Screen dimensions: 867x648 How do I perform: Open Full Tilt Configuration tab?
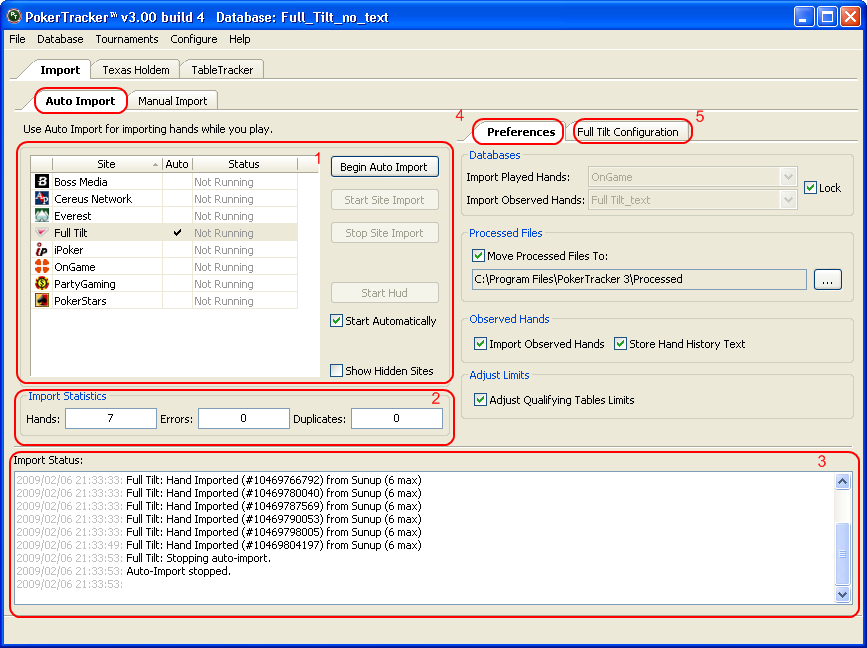(628, 132)
